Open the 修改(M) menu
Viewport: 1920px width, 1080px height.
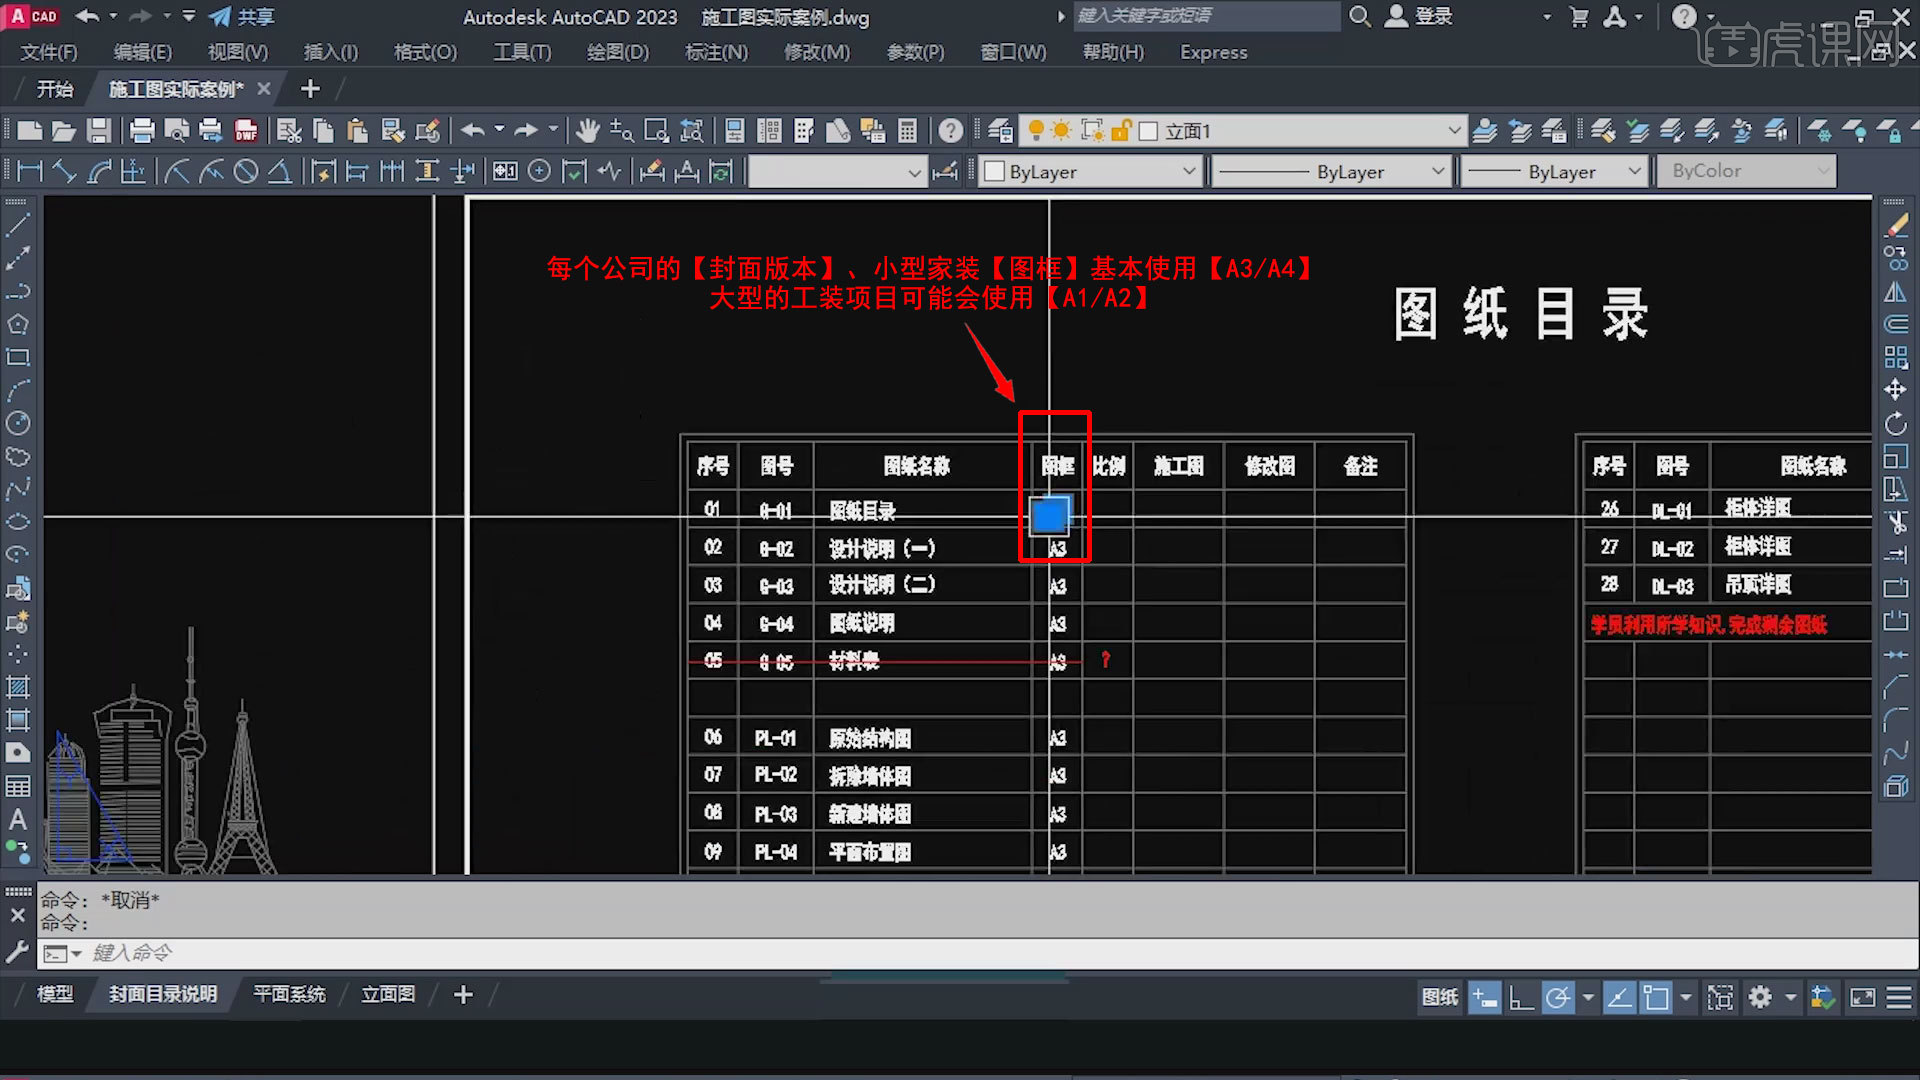click(817, 52)
